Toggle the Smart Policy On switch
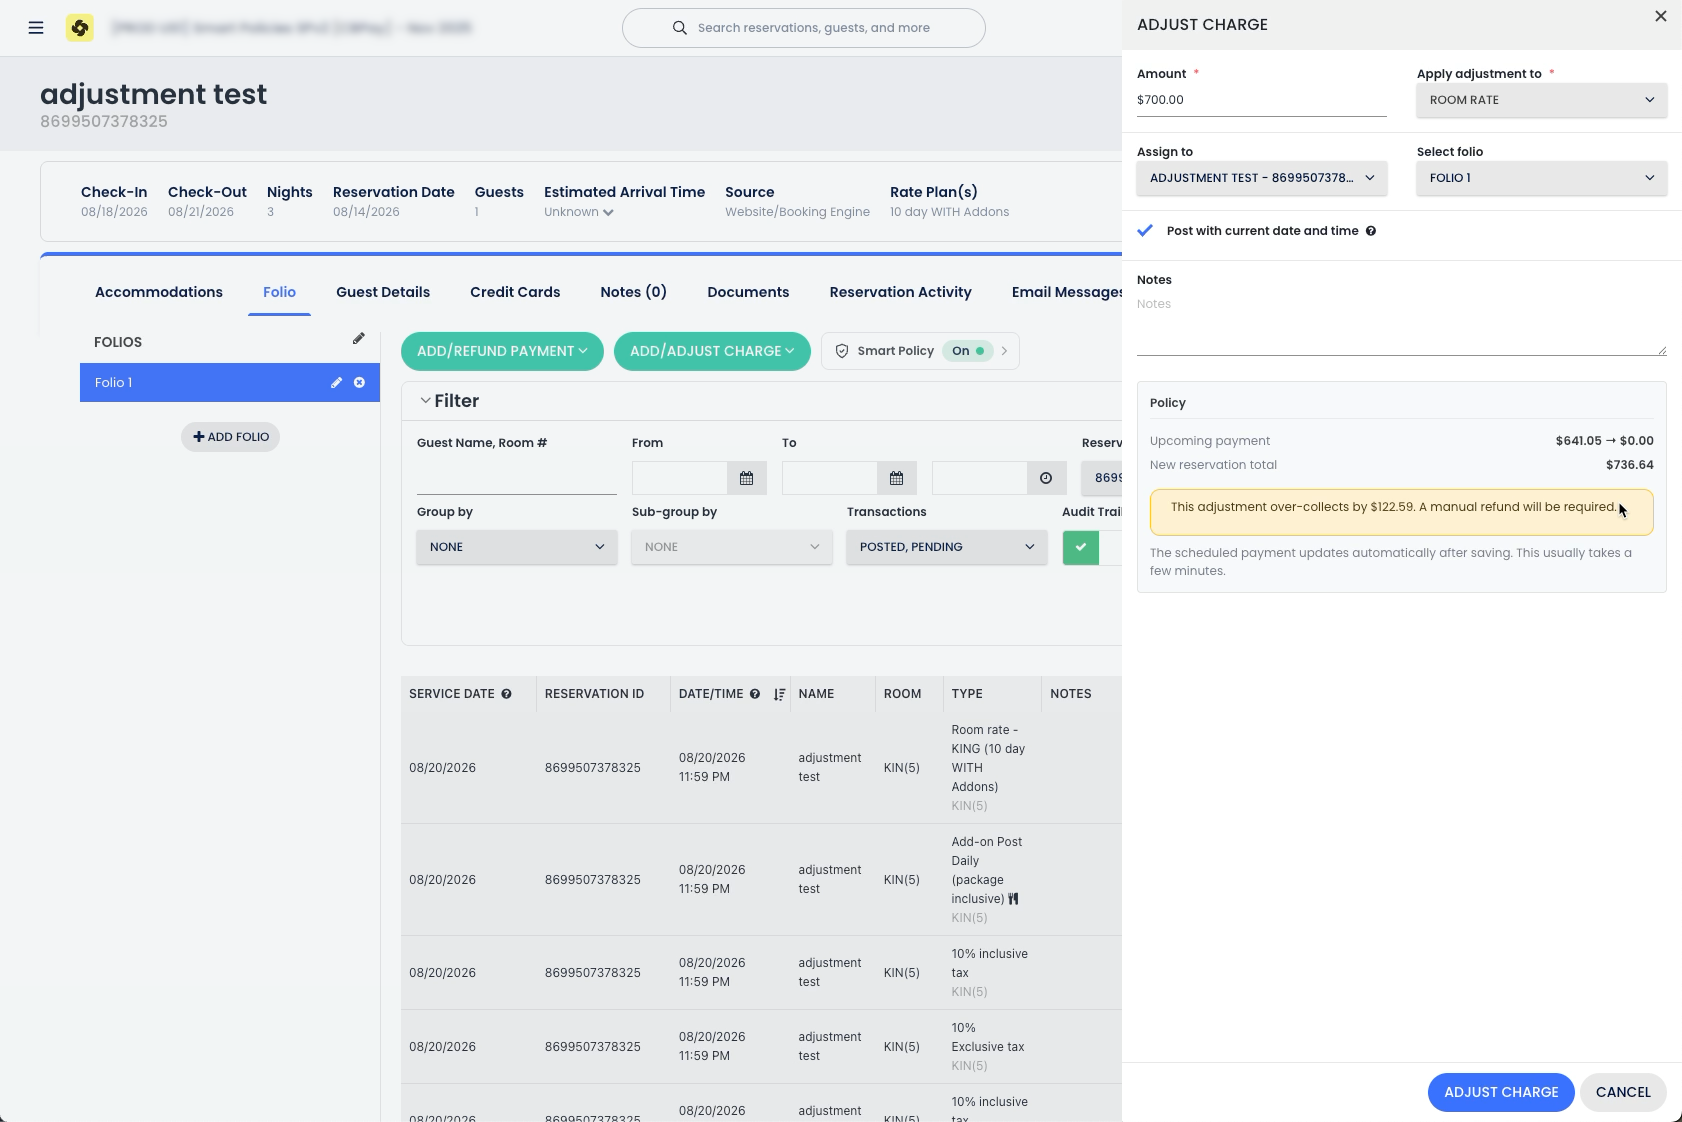The image size is (1682, 1122). (x=968, y=351)
